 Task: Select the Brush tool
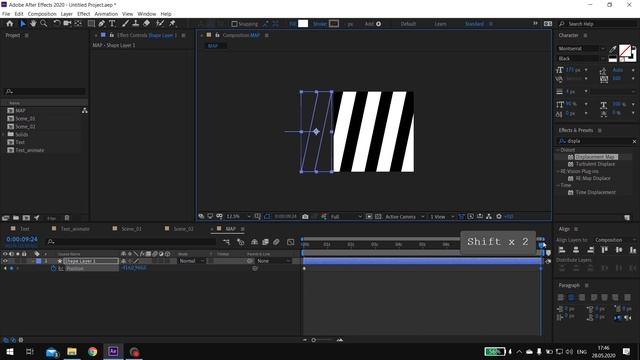pos(125,24)
